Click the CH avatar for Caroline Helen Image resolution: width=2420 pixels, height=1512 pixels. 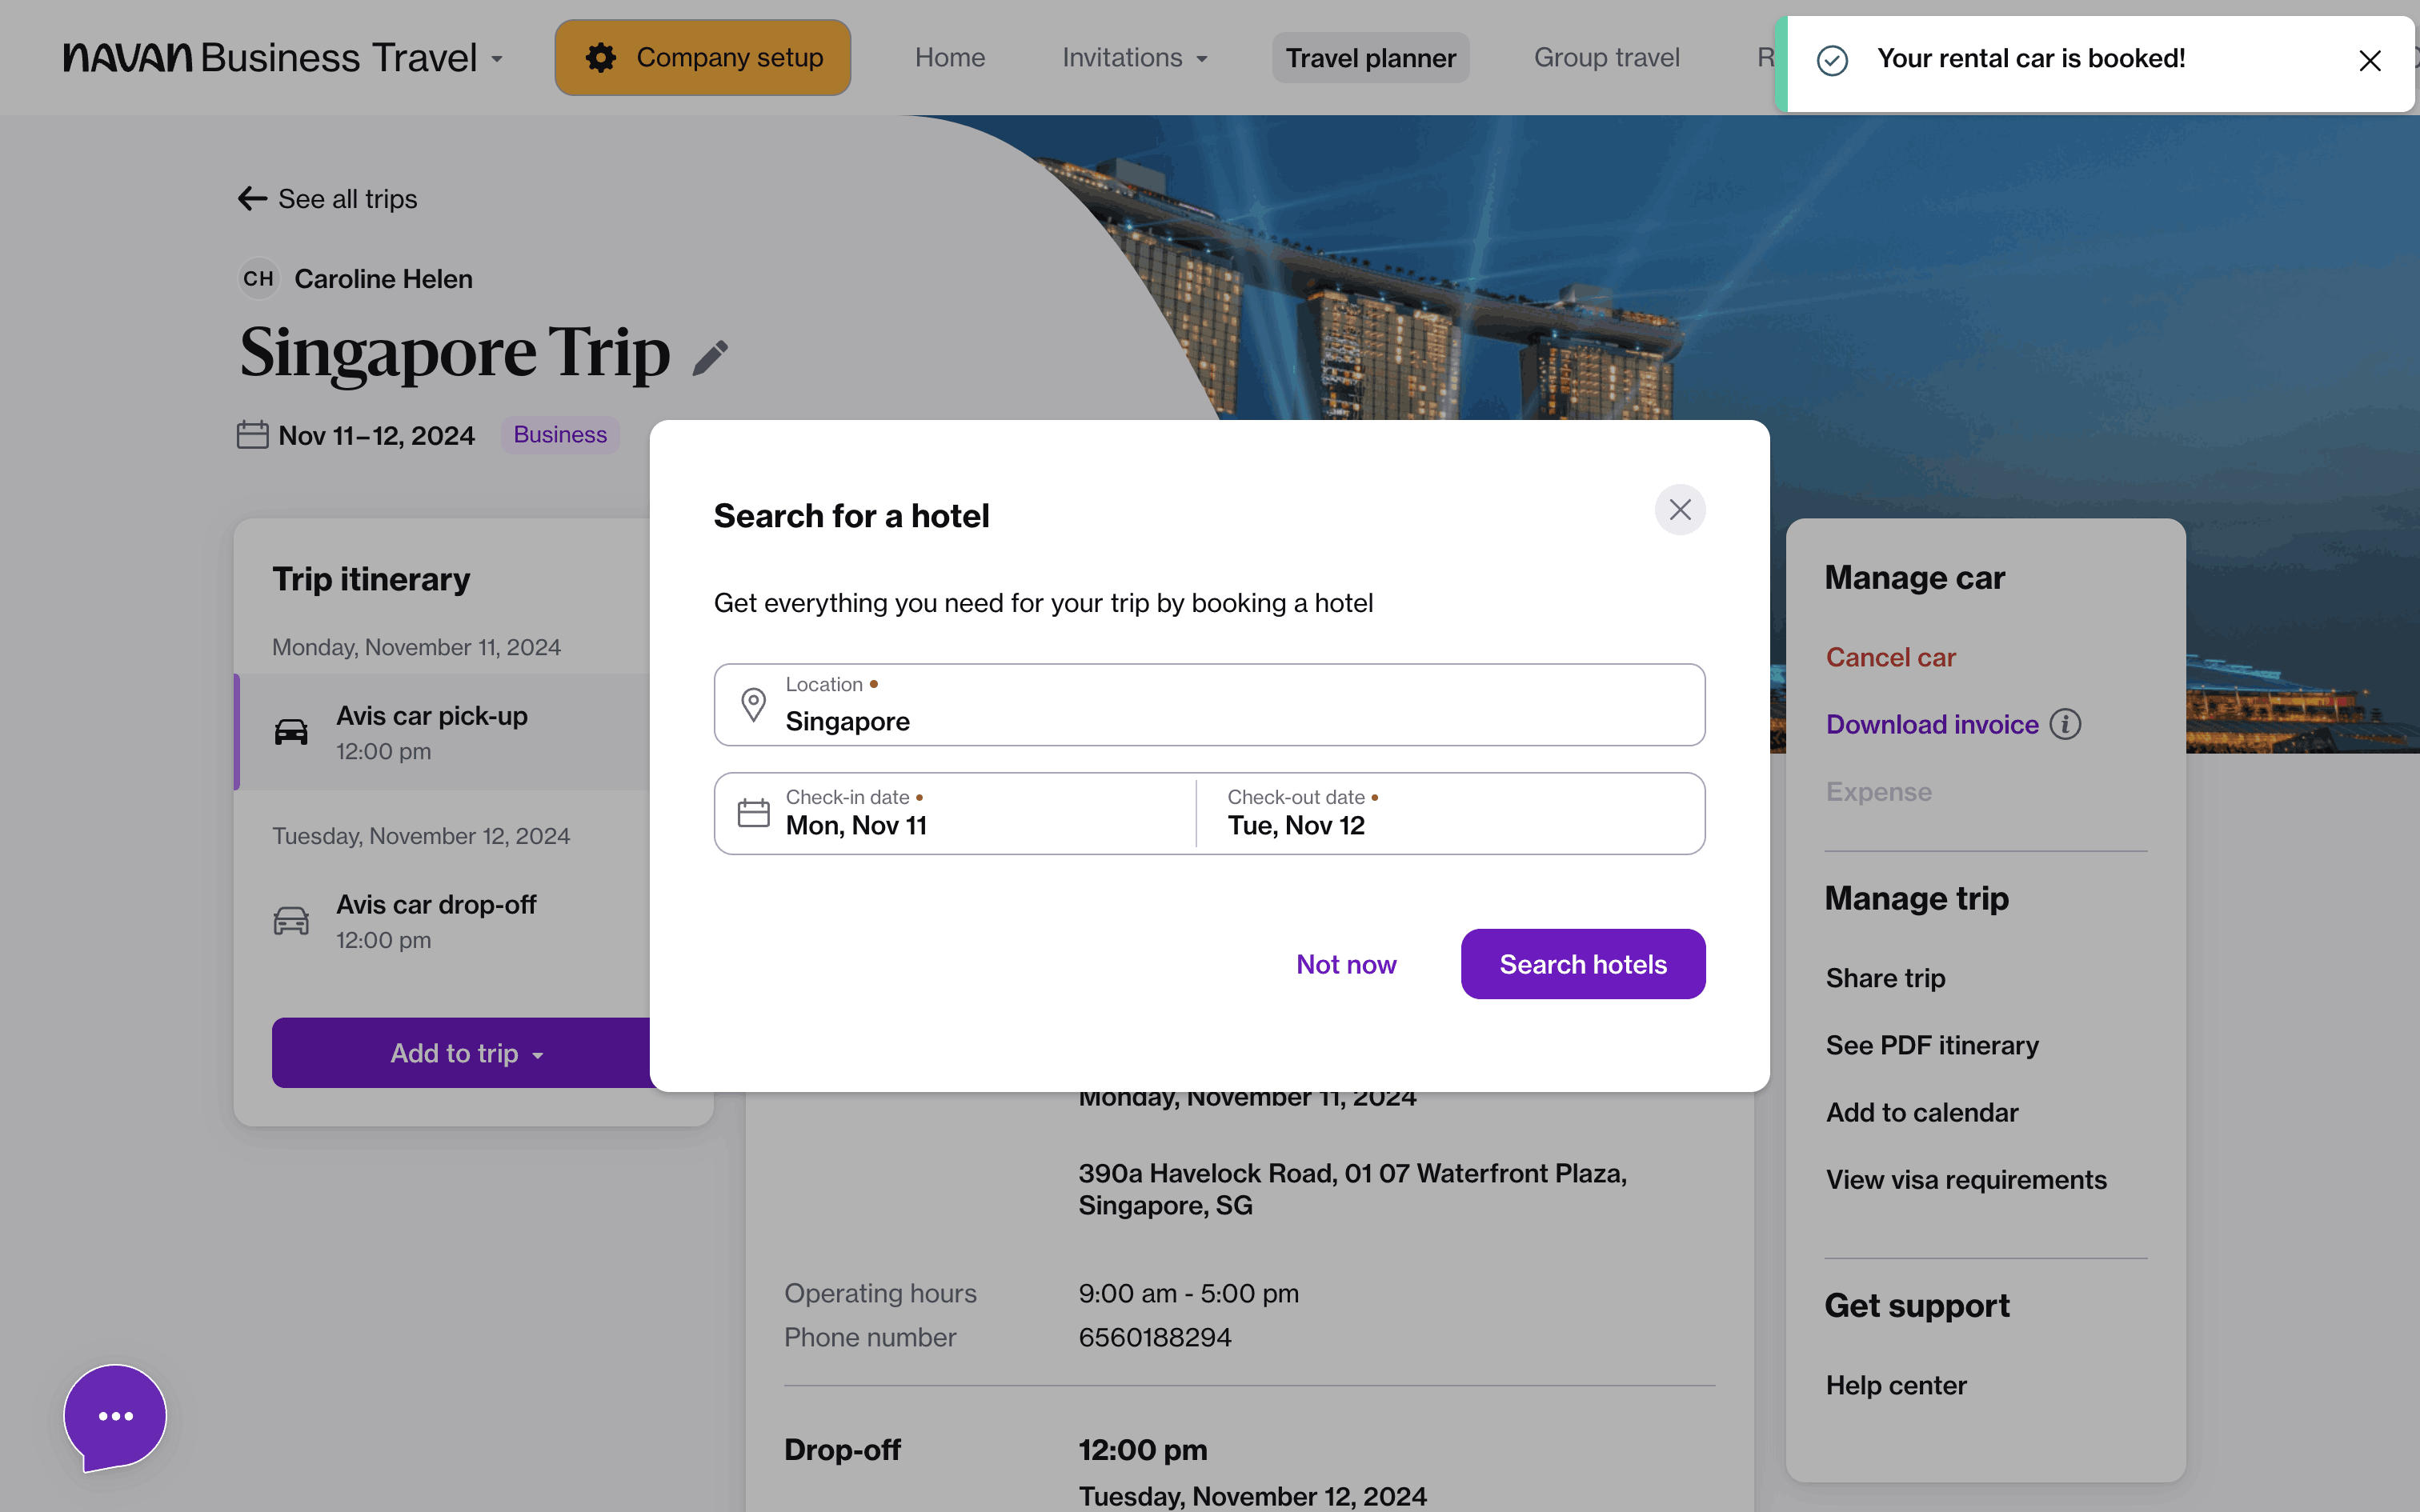point(258,279)
